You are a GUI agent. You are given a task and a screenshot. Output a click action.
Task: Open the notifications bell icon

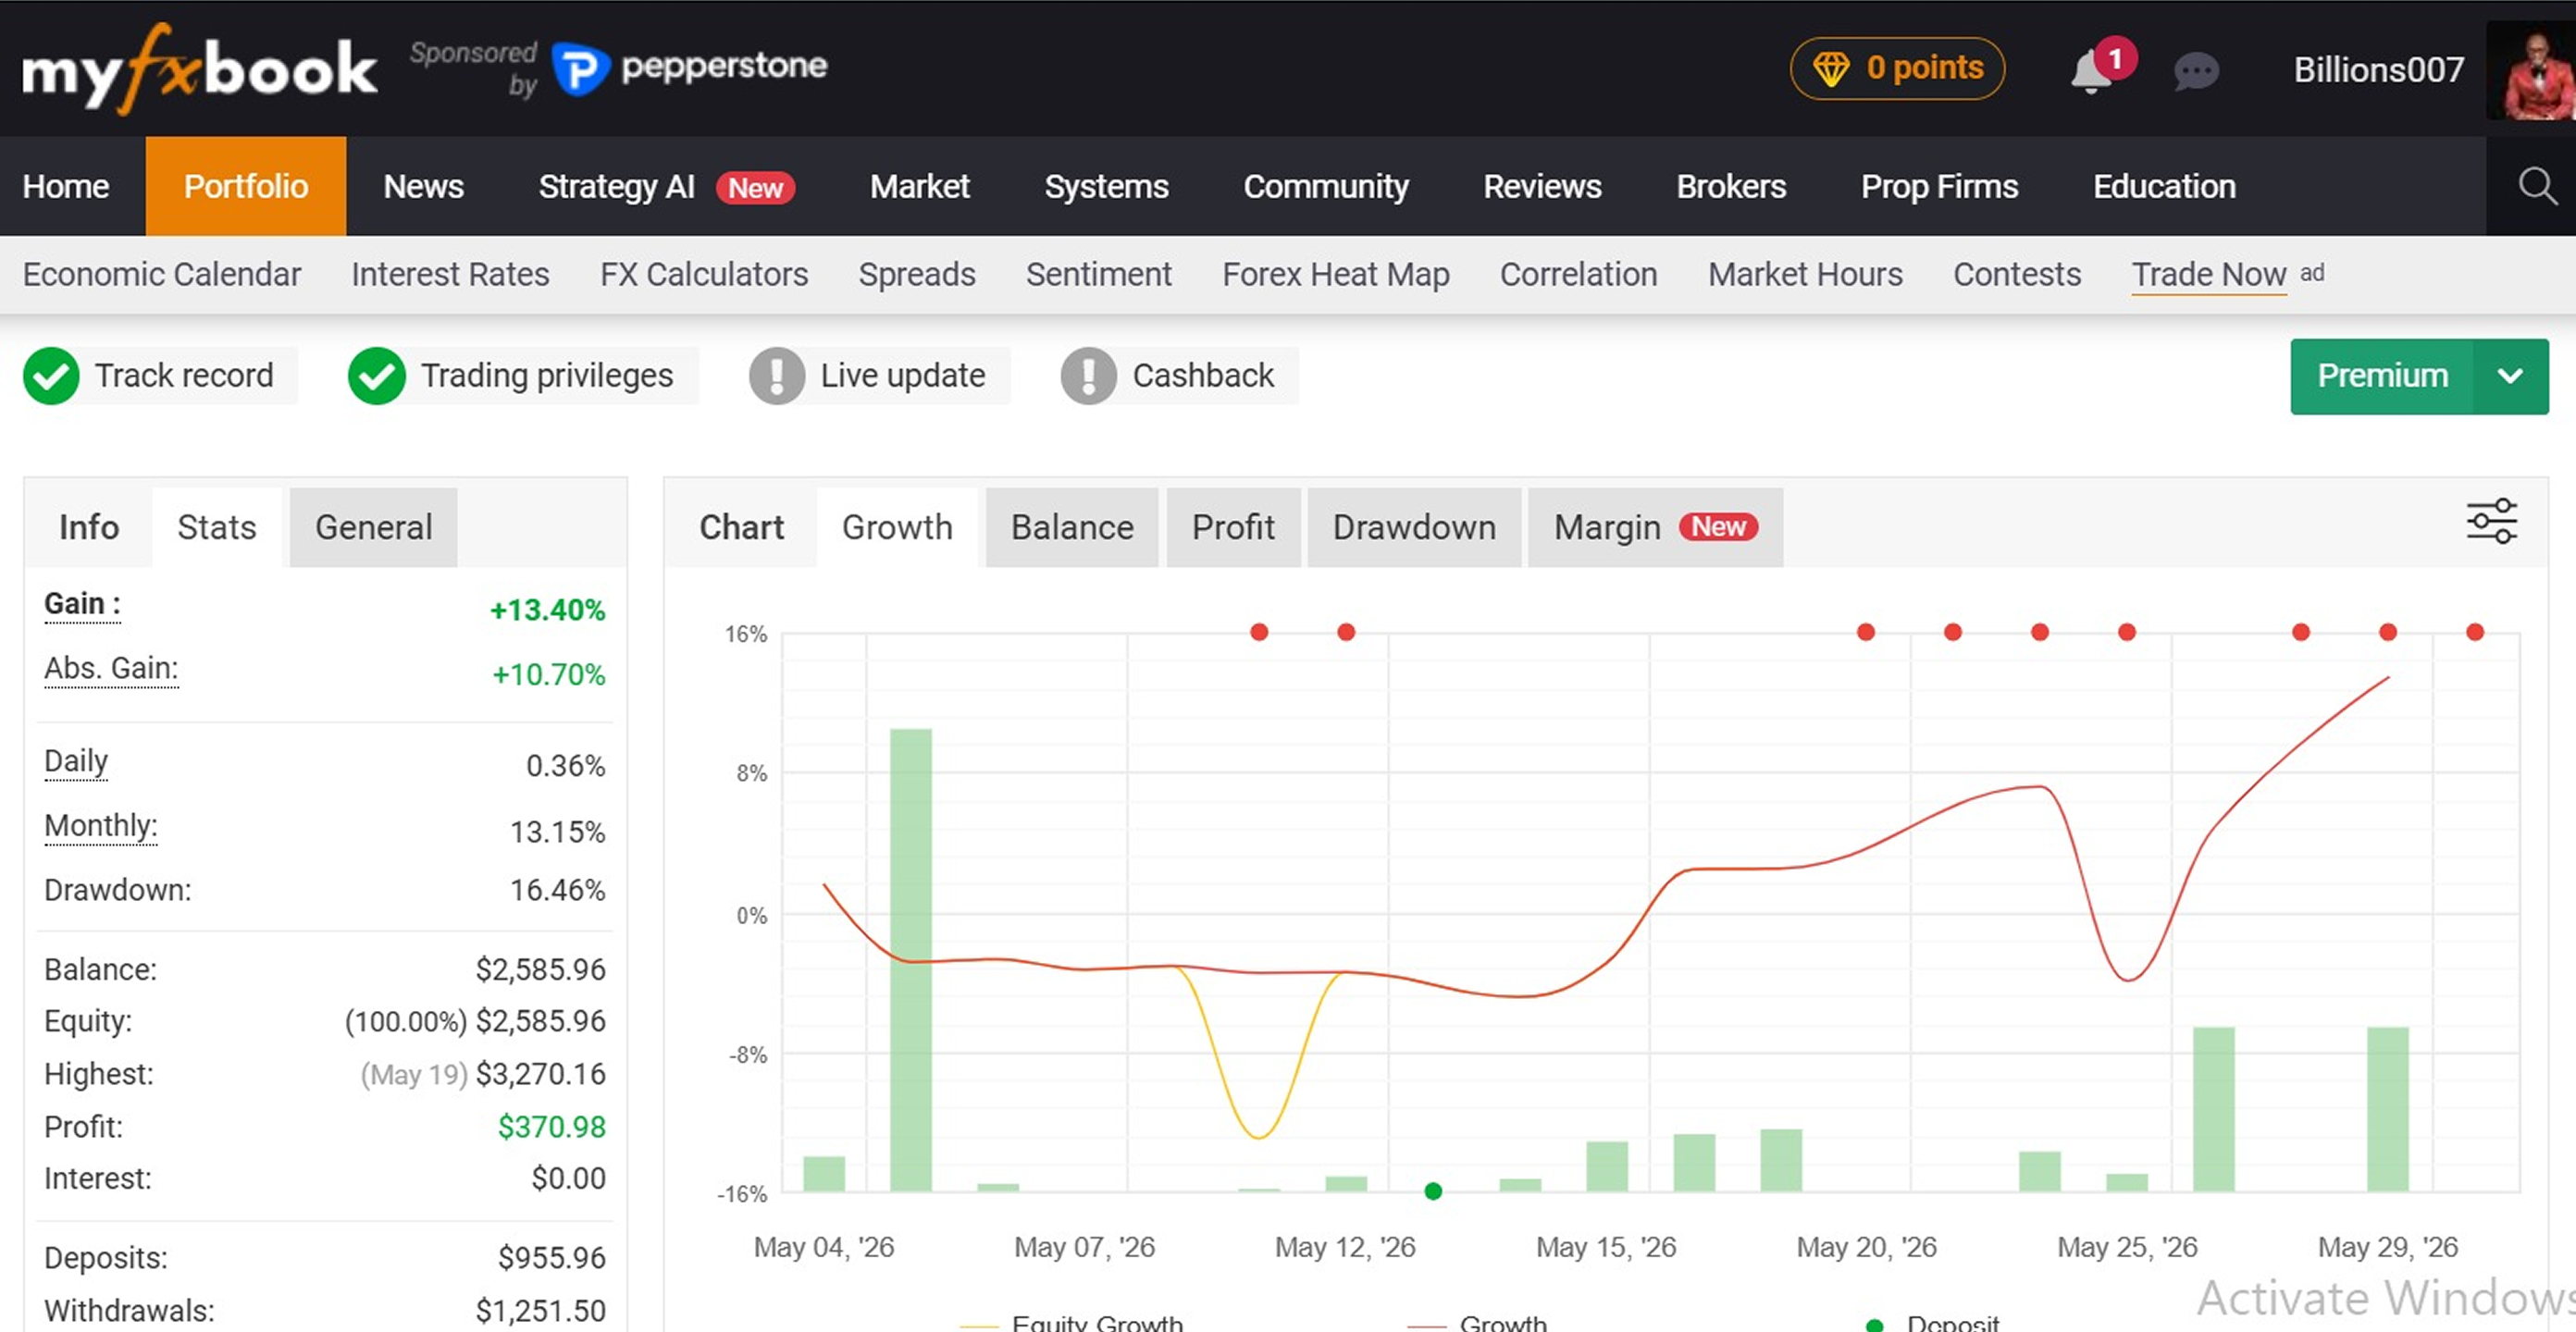pyautogui.click(x=2090, y=72)
